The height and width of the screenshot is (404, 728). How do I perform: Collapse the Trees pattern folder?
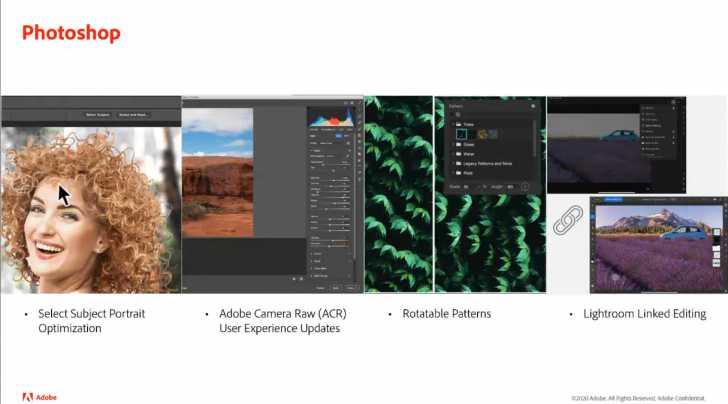point(453,124)
